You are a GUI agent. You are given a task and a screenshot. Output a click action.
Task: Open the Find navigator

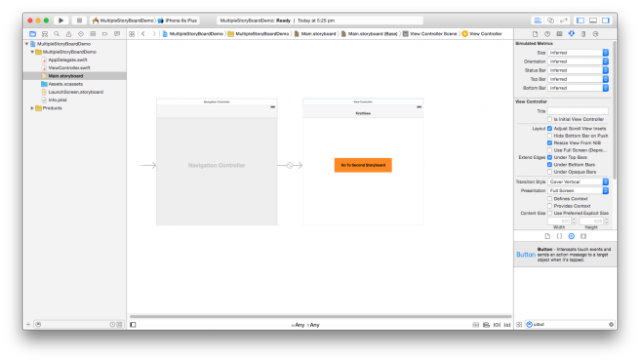57,34
